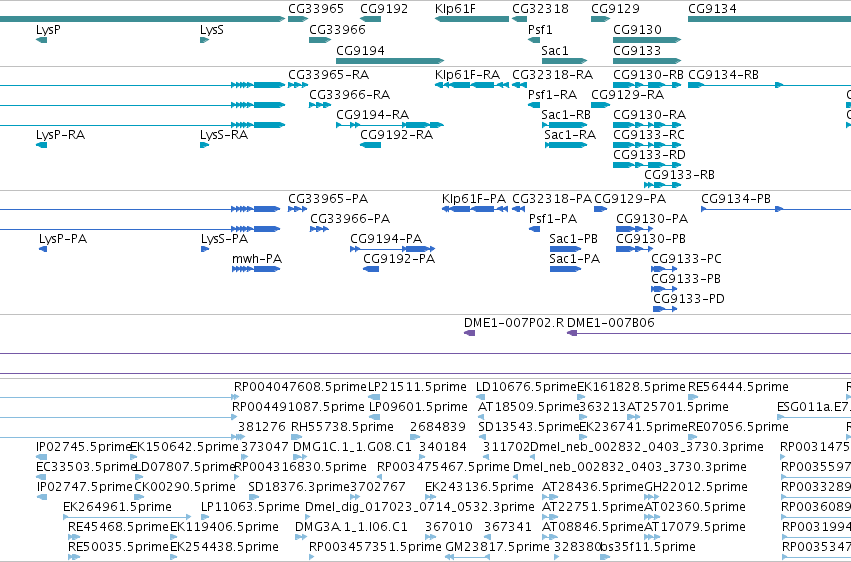Open the RP004047608.5prime EST label
This screenshot has height=562, width=851.
300,387
